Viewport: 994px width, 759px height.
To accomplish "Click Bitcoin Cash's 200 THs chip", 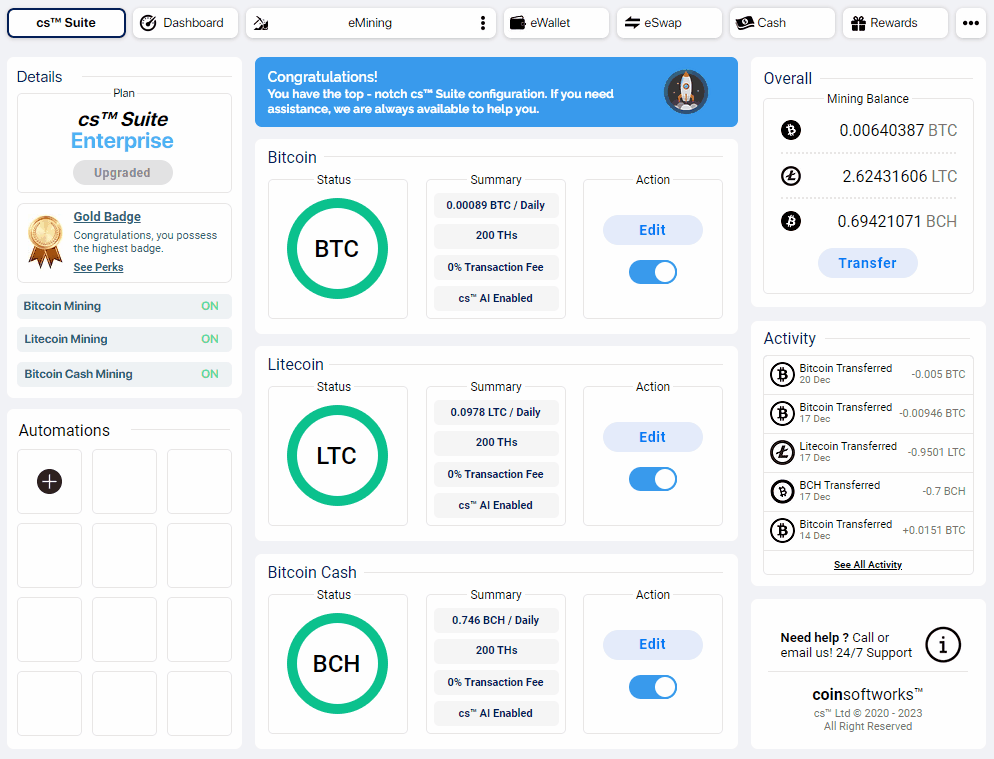I will (496, 651).
